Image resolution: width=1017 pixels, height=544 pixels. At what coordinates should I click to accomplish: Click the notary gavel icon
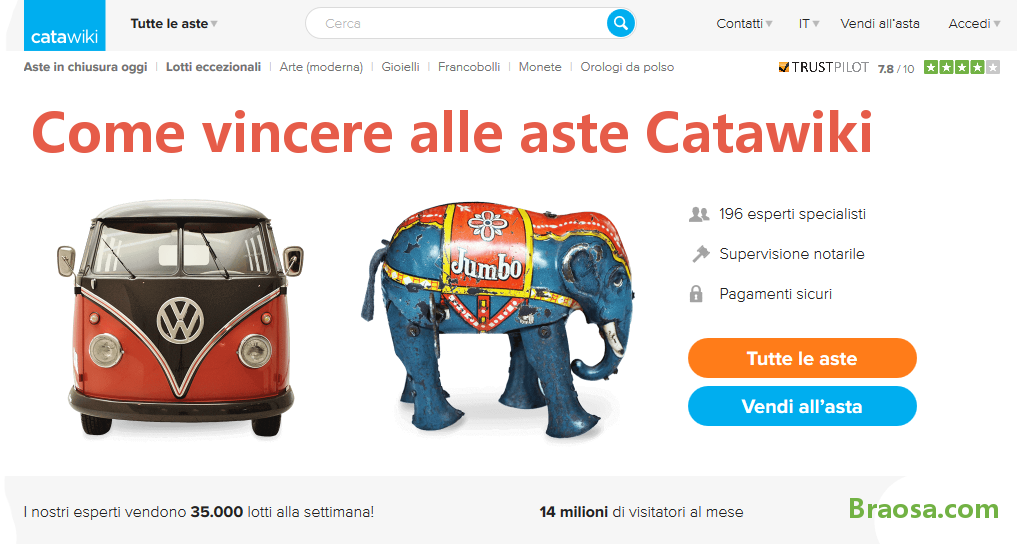pos(700,254)
